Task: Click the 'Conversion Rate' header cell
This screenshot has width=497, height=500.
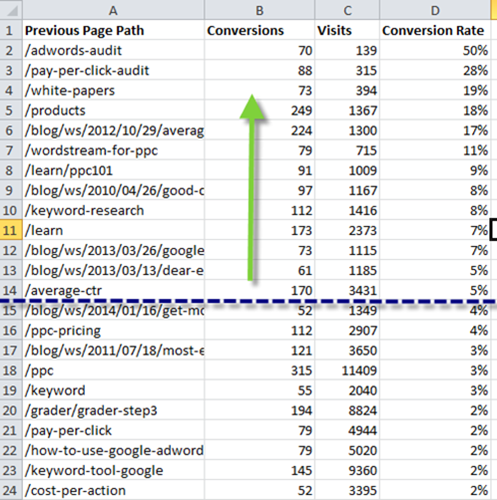Action: coord(435,30)
